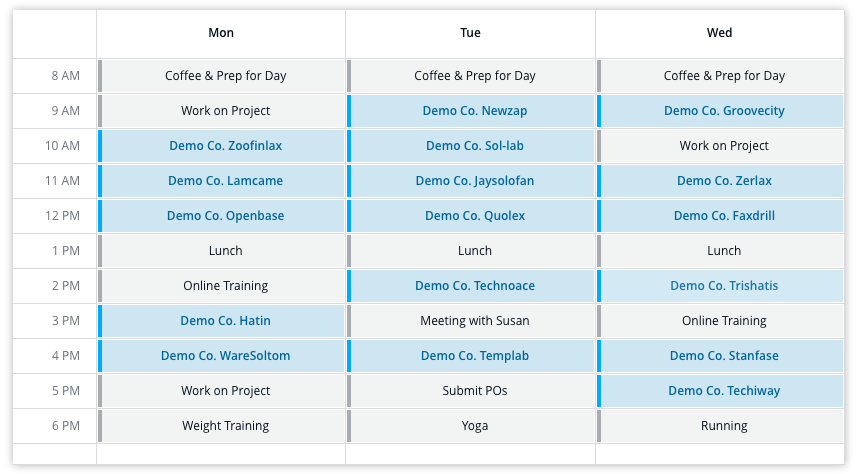858x474 pixels.
Task: Click the Weight Training event on Monday
Action: tap(225, 426)
